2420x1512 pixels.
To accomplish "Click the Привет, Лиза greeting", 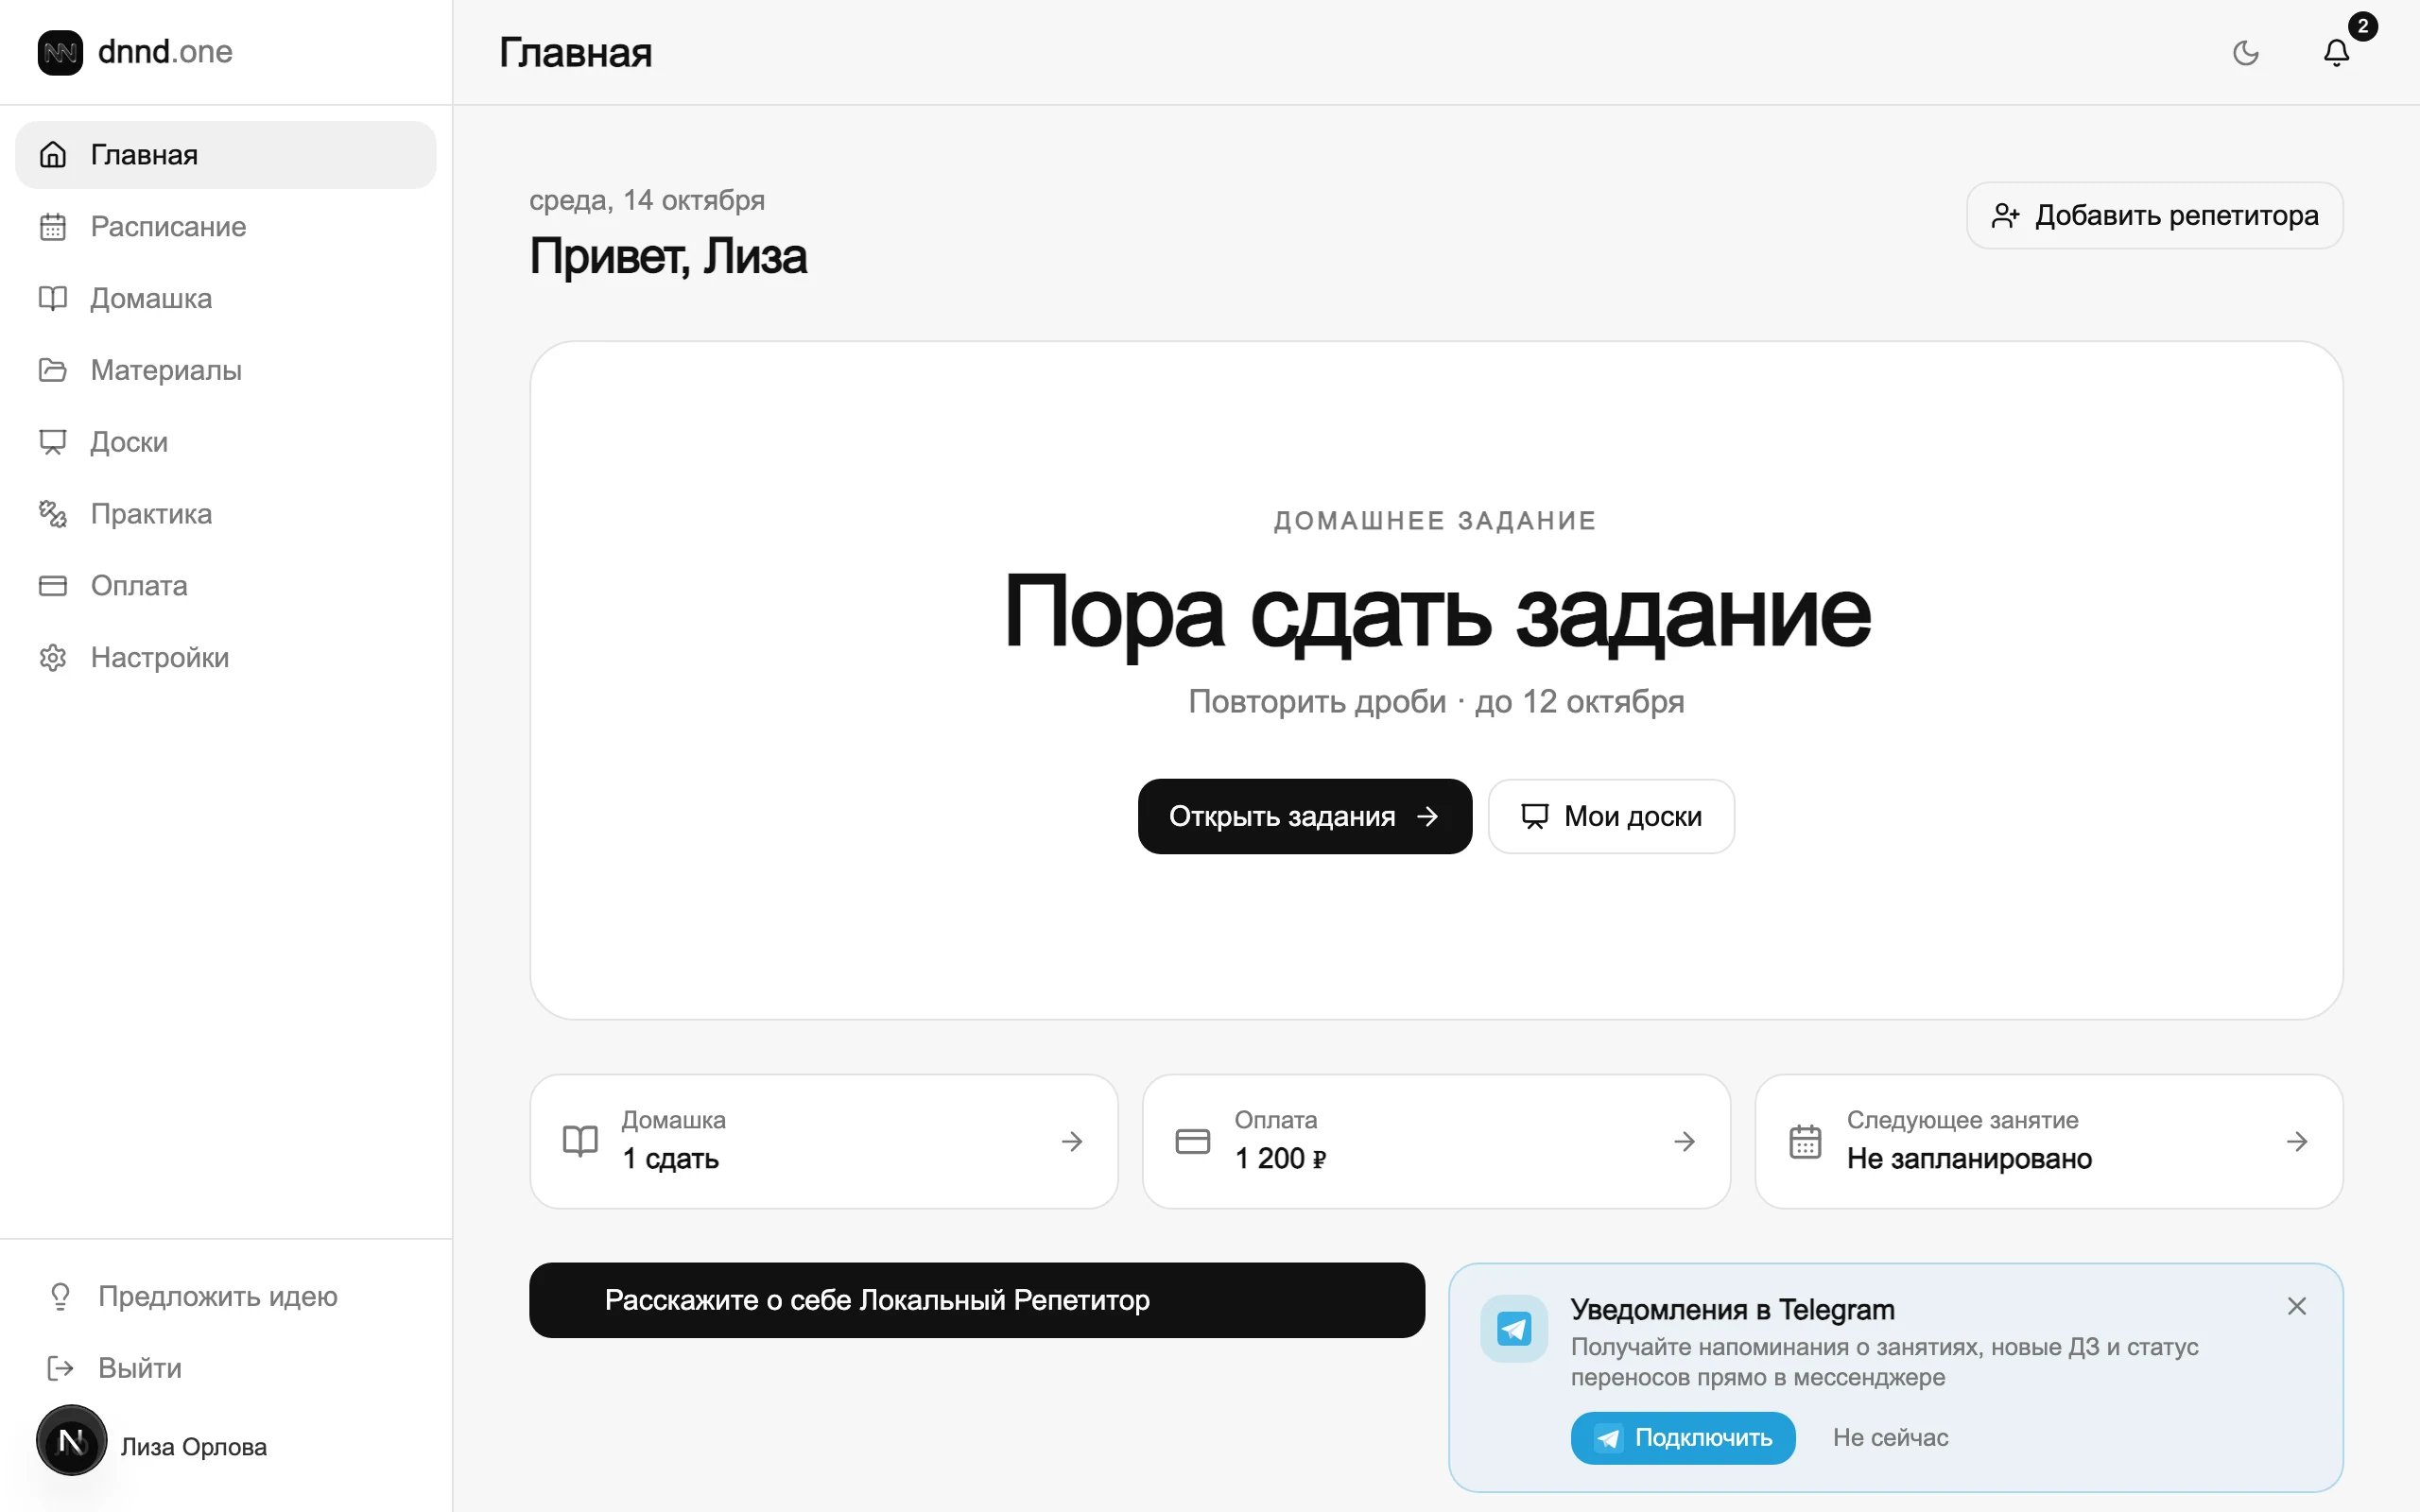I will pos(668,256).
